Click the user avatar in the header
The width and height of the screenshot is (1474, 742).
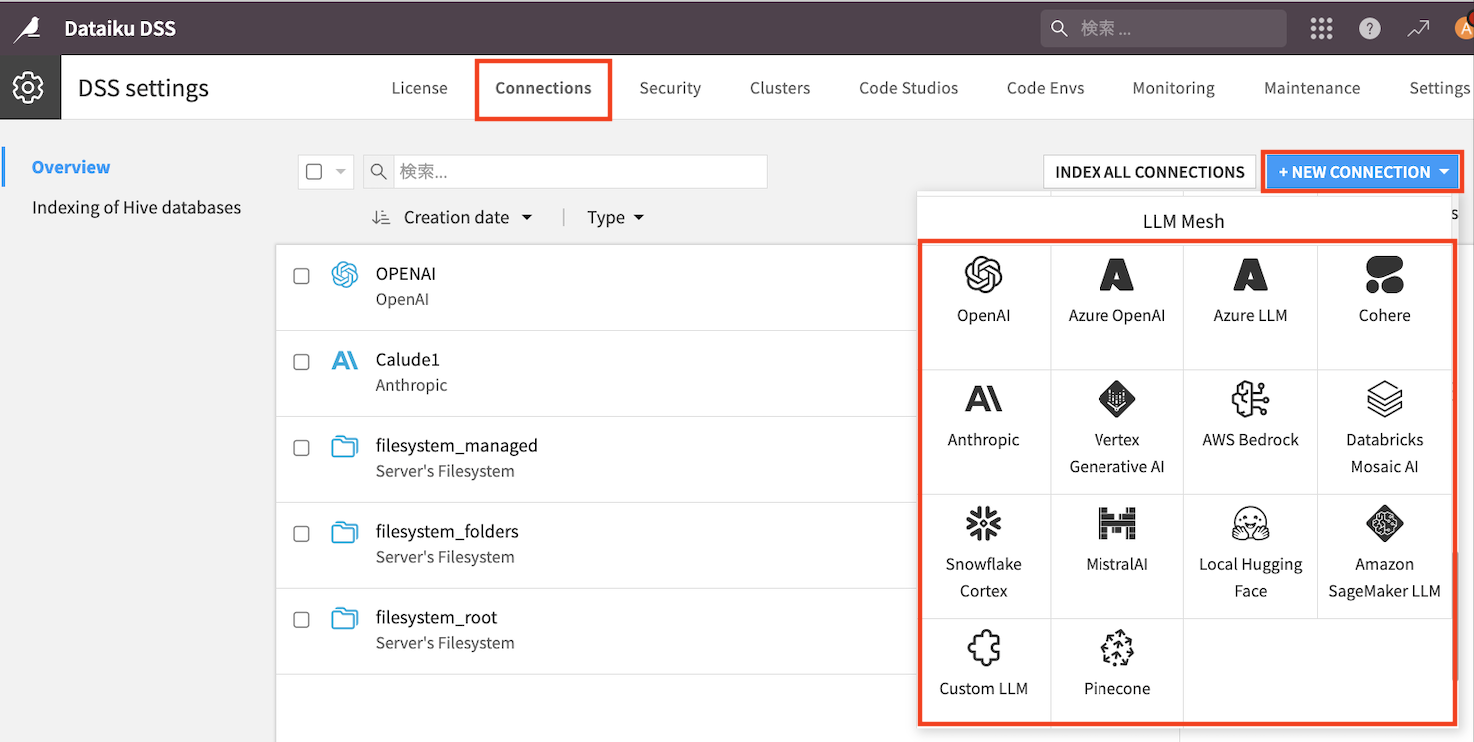1463,27
